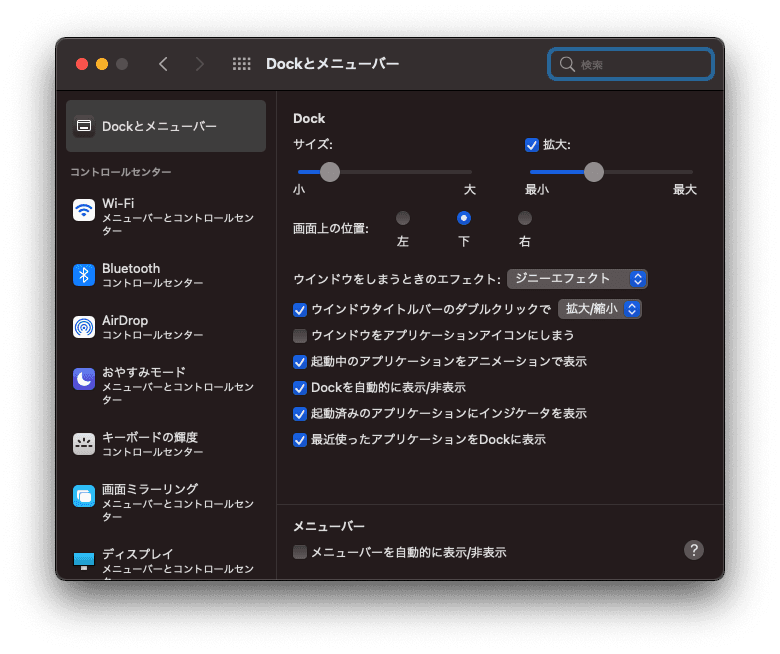
Task: Open help with the question mark button
Action: click(693, 550)
